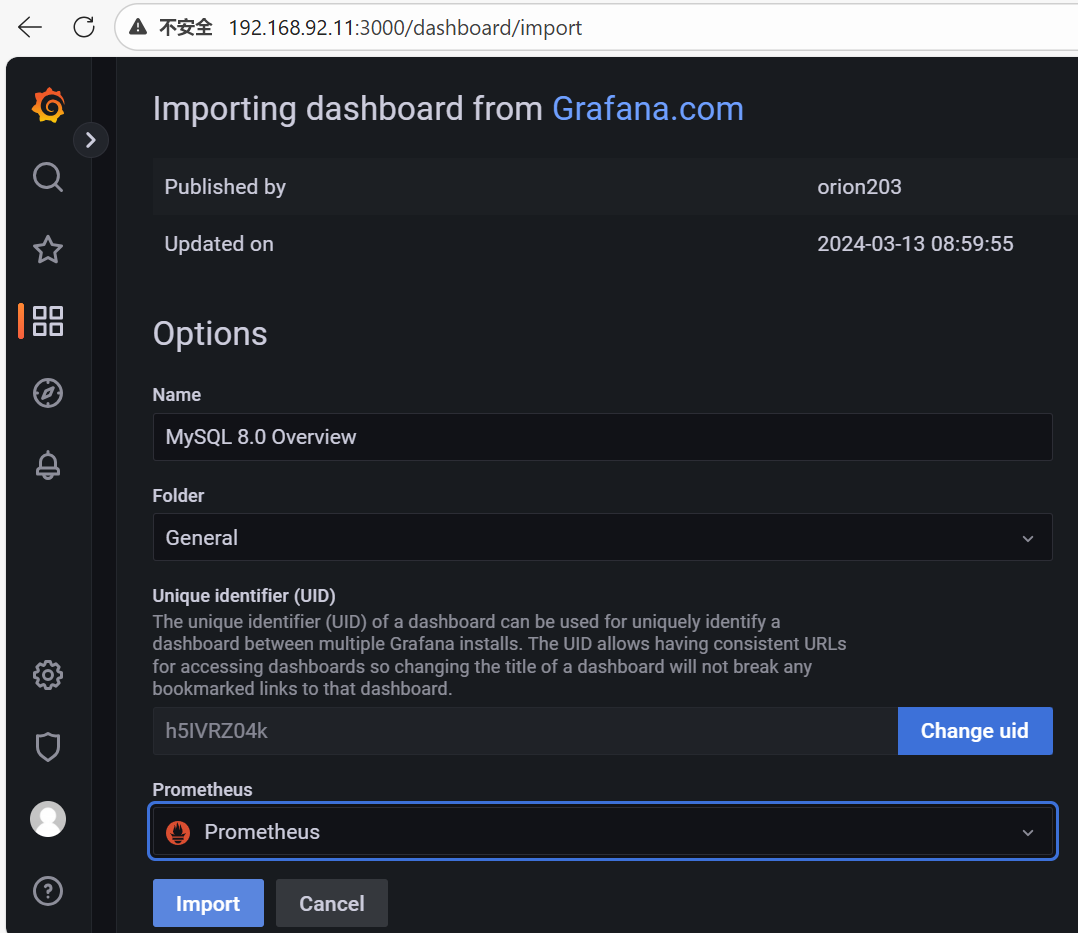Follow the Grafana.com link in the heading
The image size is (1078, 933).
648,109
